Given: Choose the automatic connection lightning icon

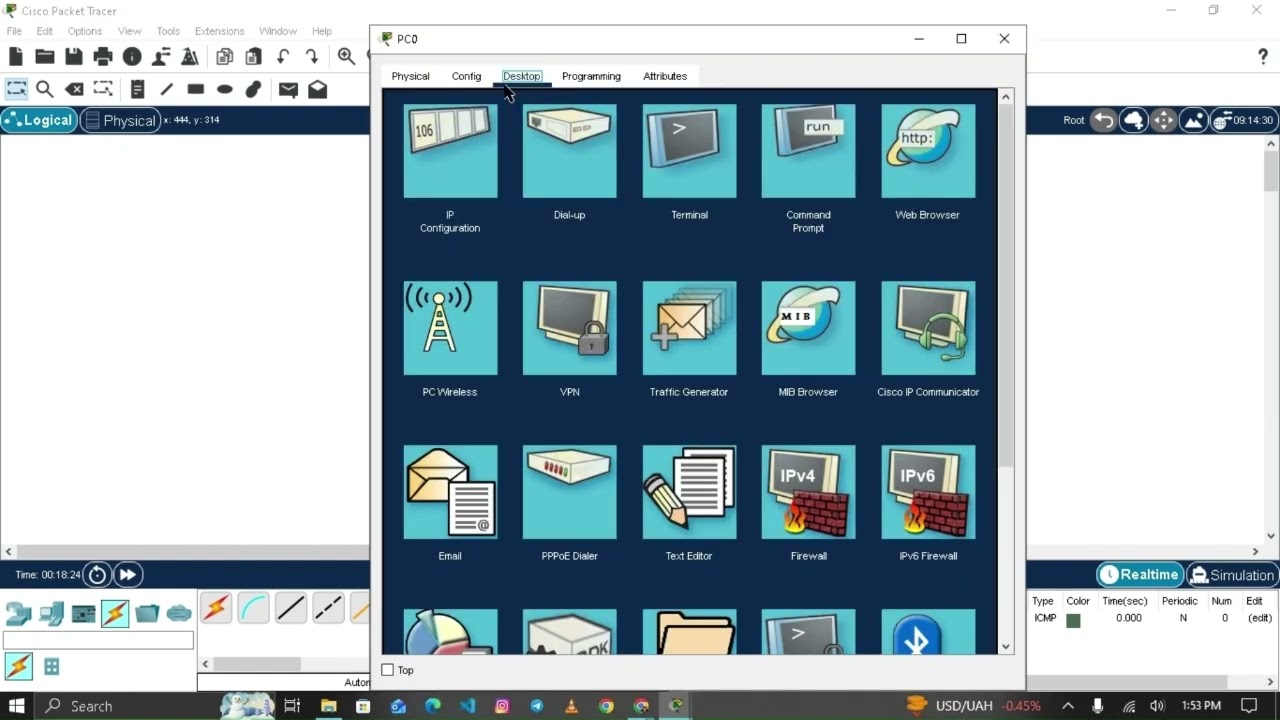Looking at the screenshot, I should tap(215, 607).
